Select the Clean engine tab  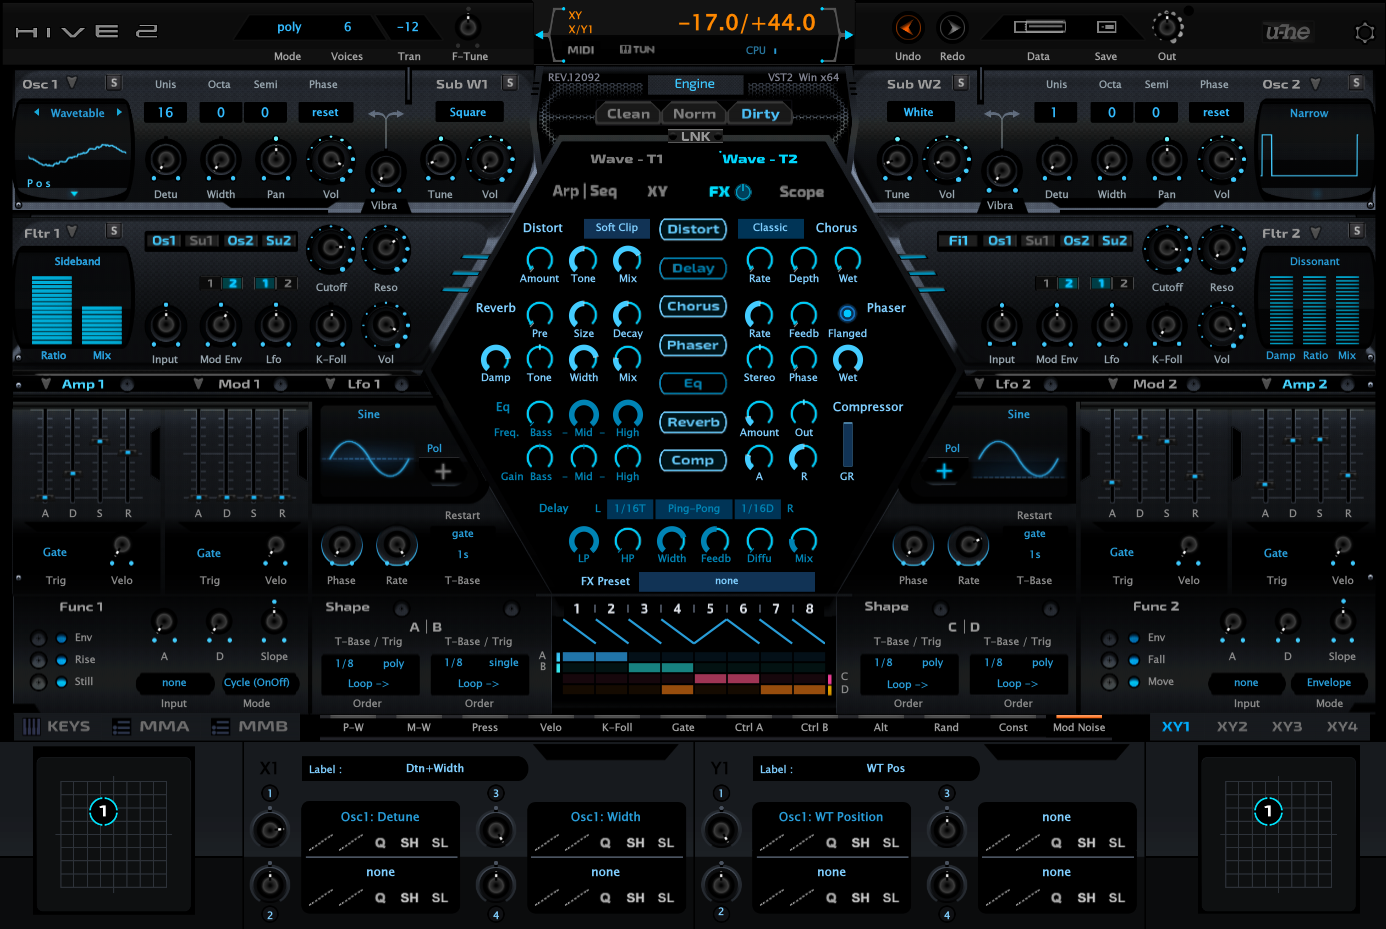[x=628, y=114]
